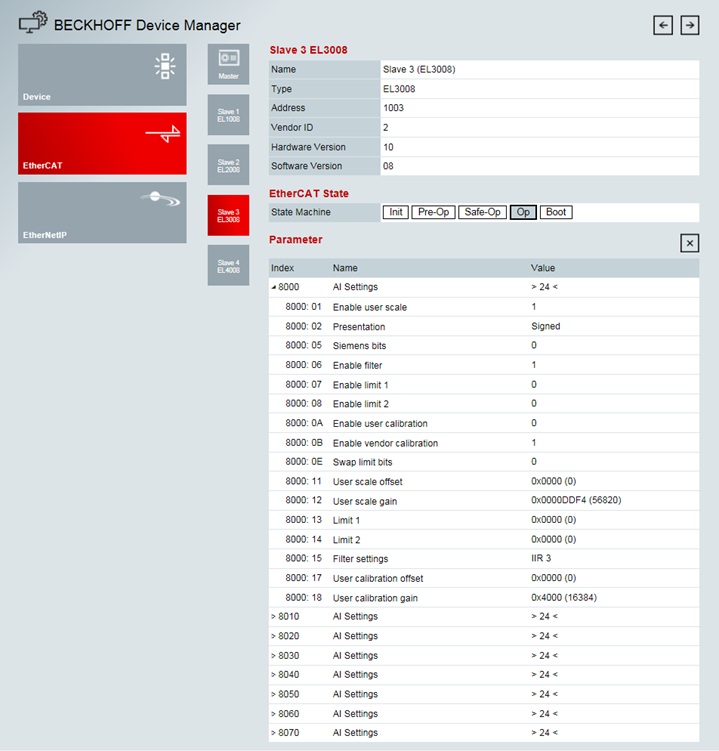Set state machine to Safe-Op

pos(482,212)
